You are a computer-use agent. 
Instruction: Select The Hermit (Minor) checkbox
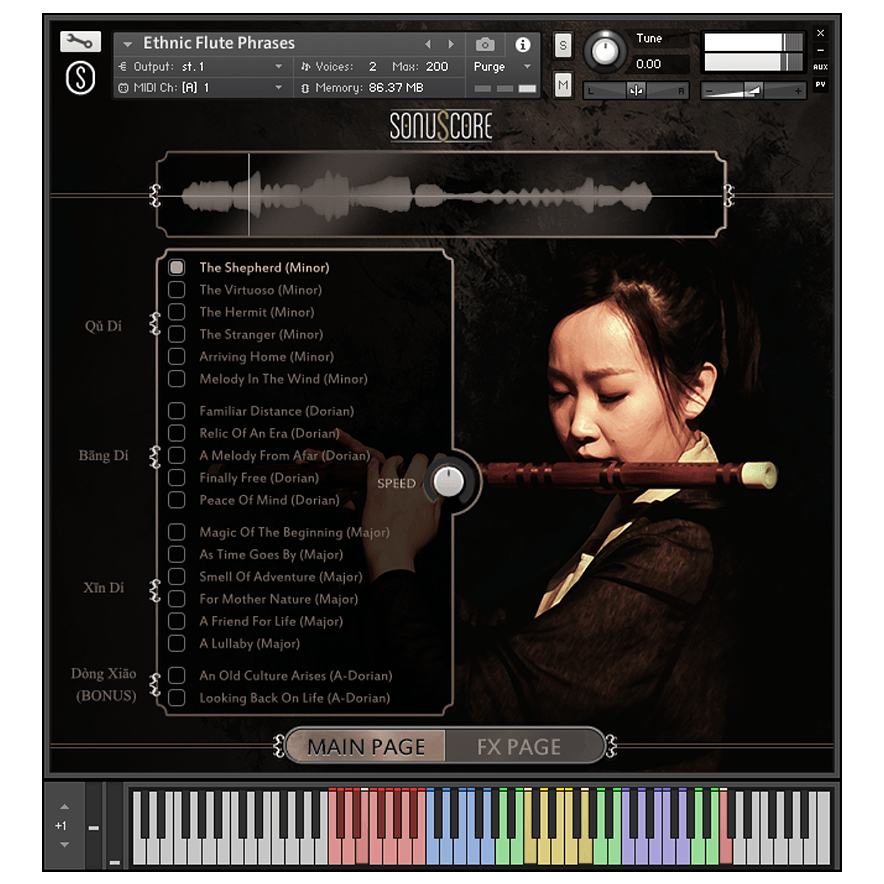[176, 312]
